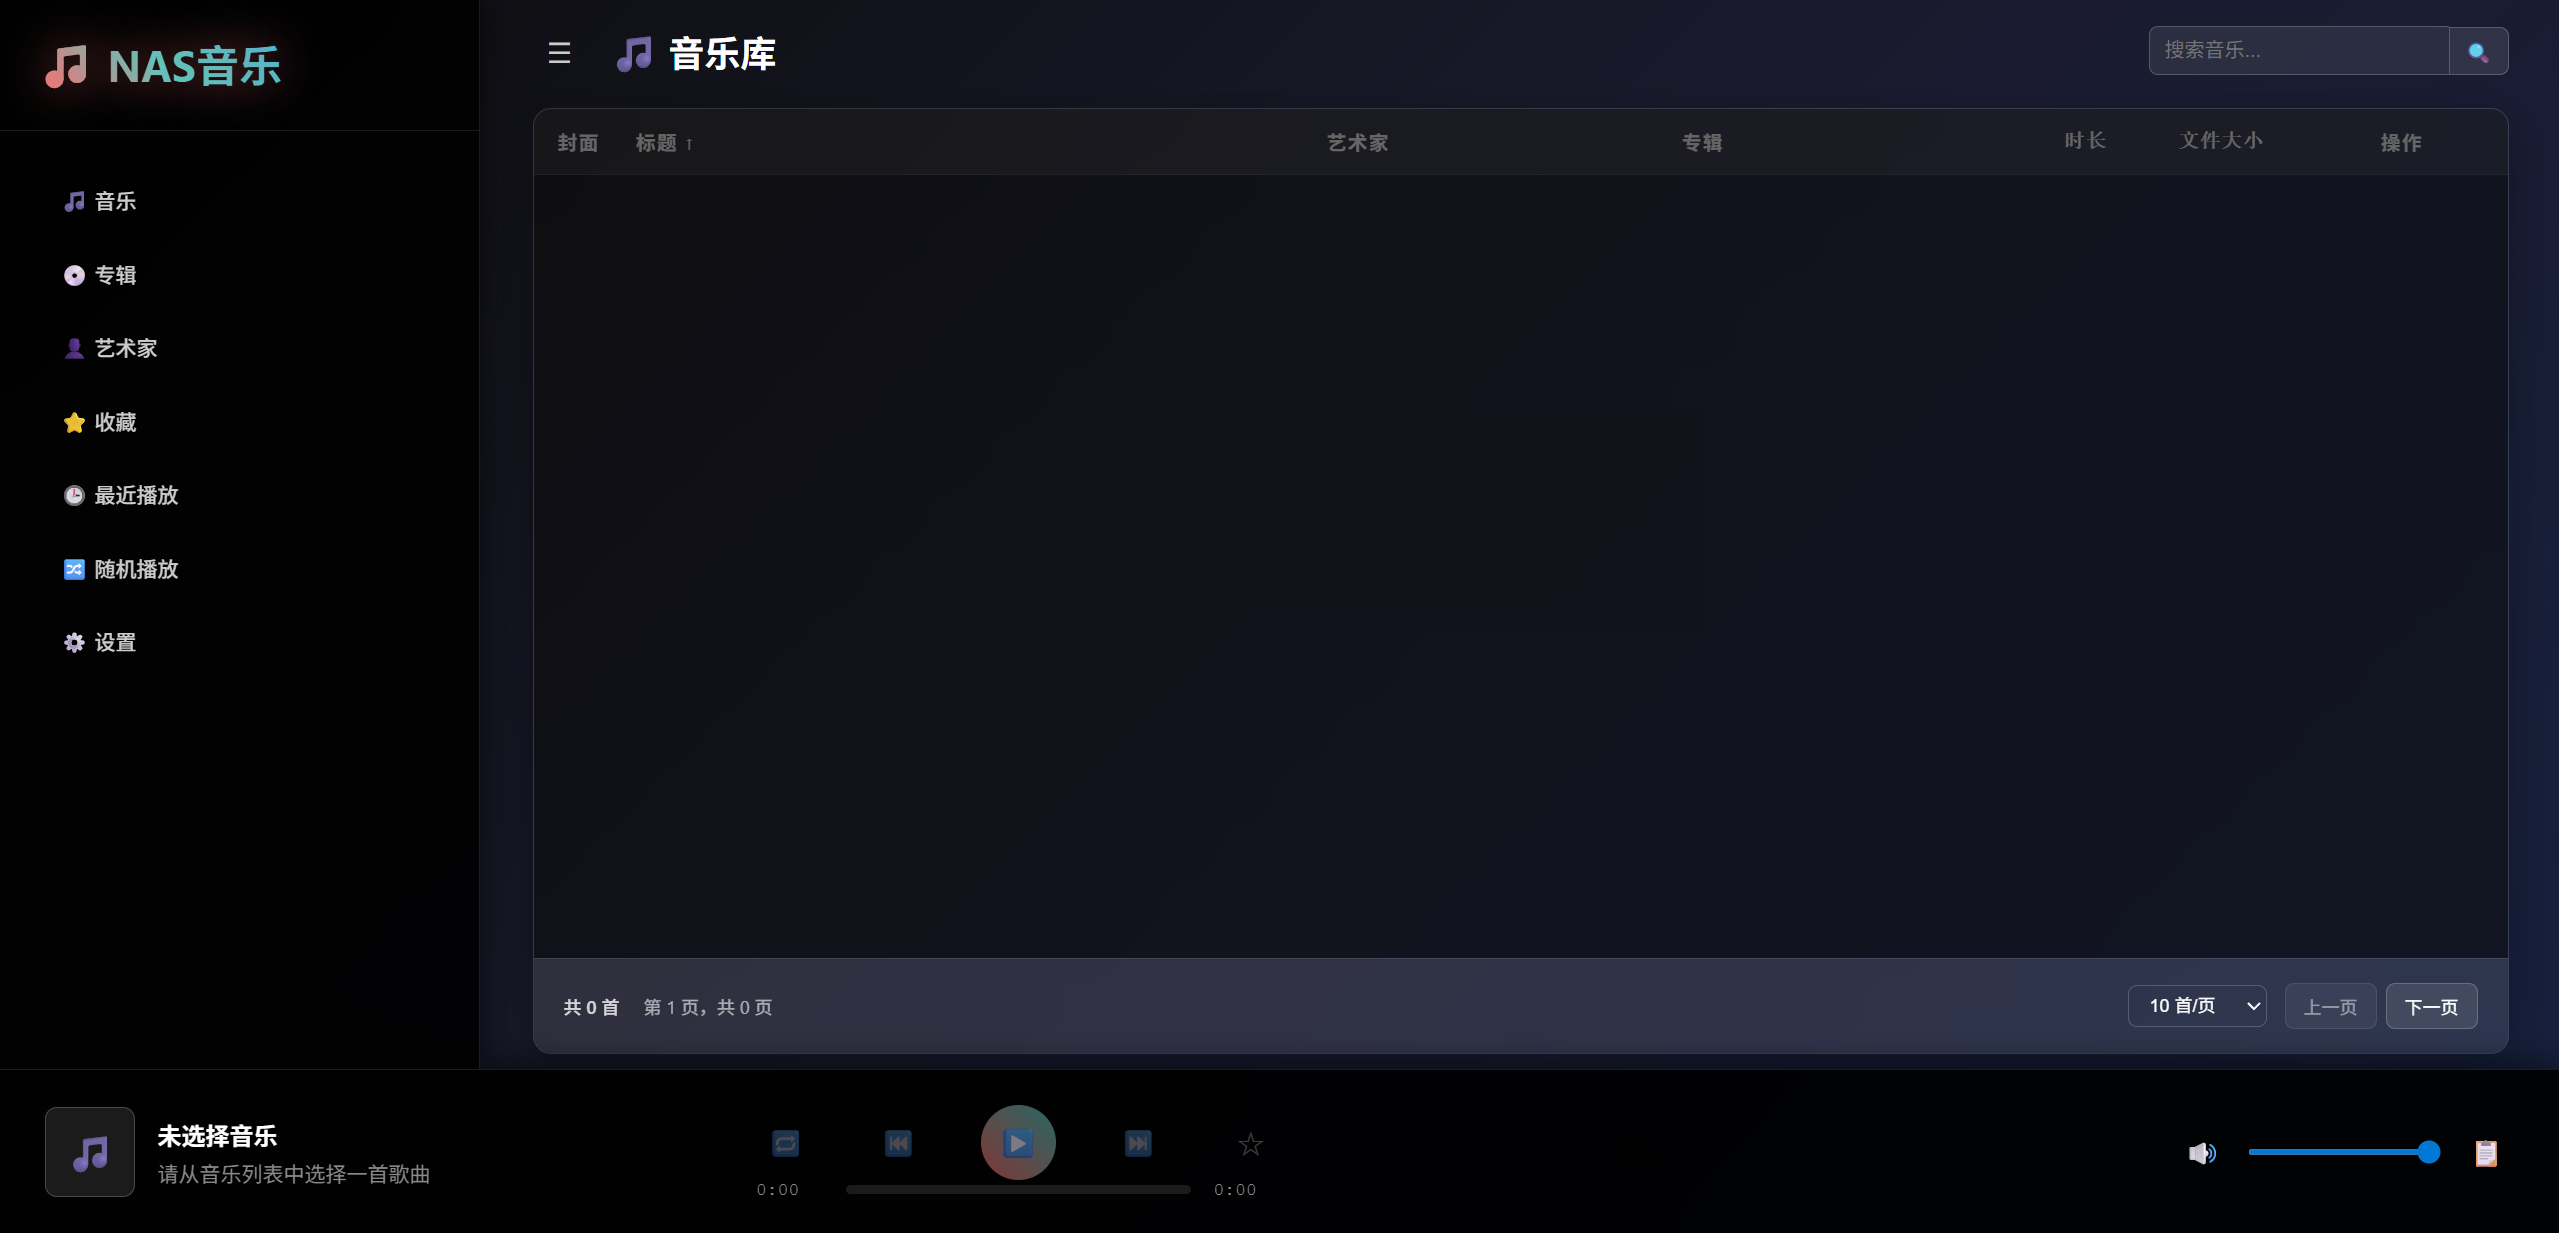Click the 上一页 button
This screenshot has height=1233, width=2559.
(2329, 1007)
